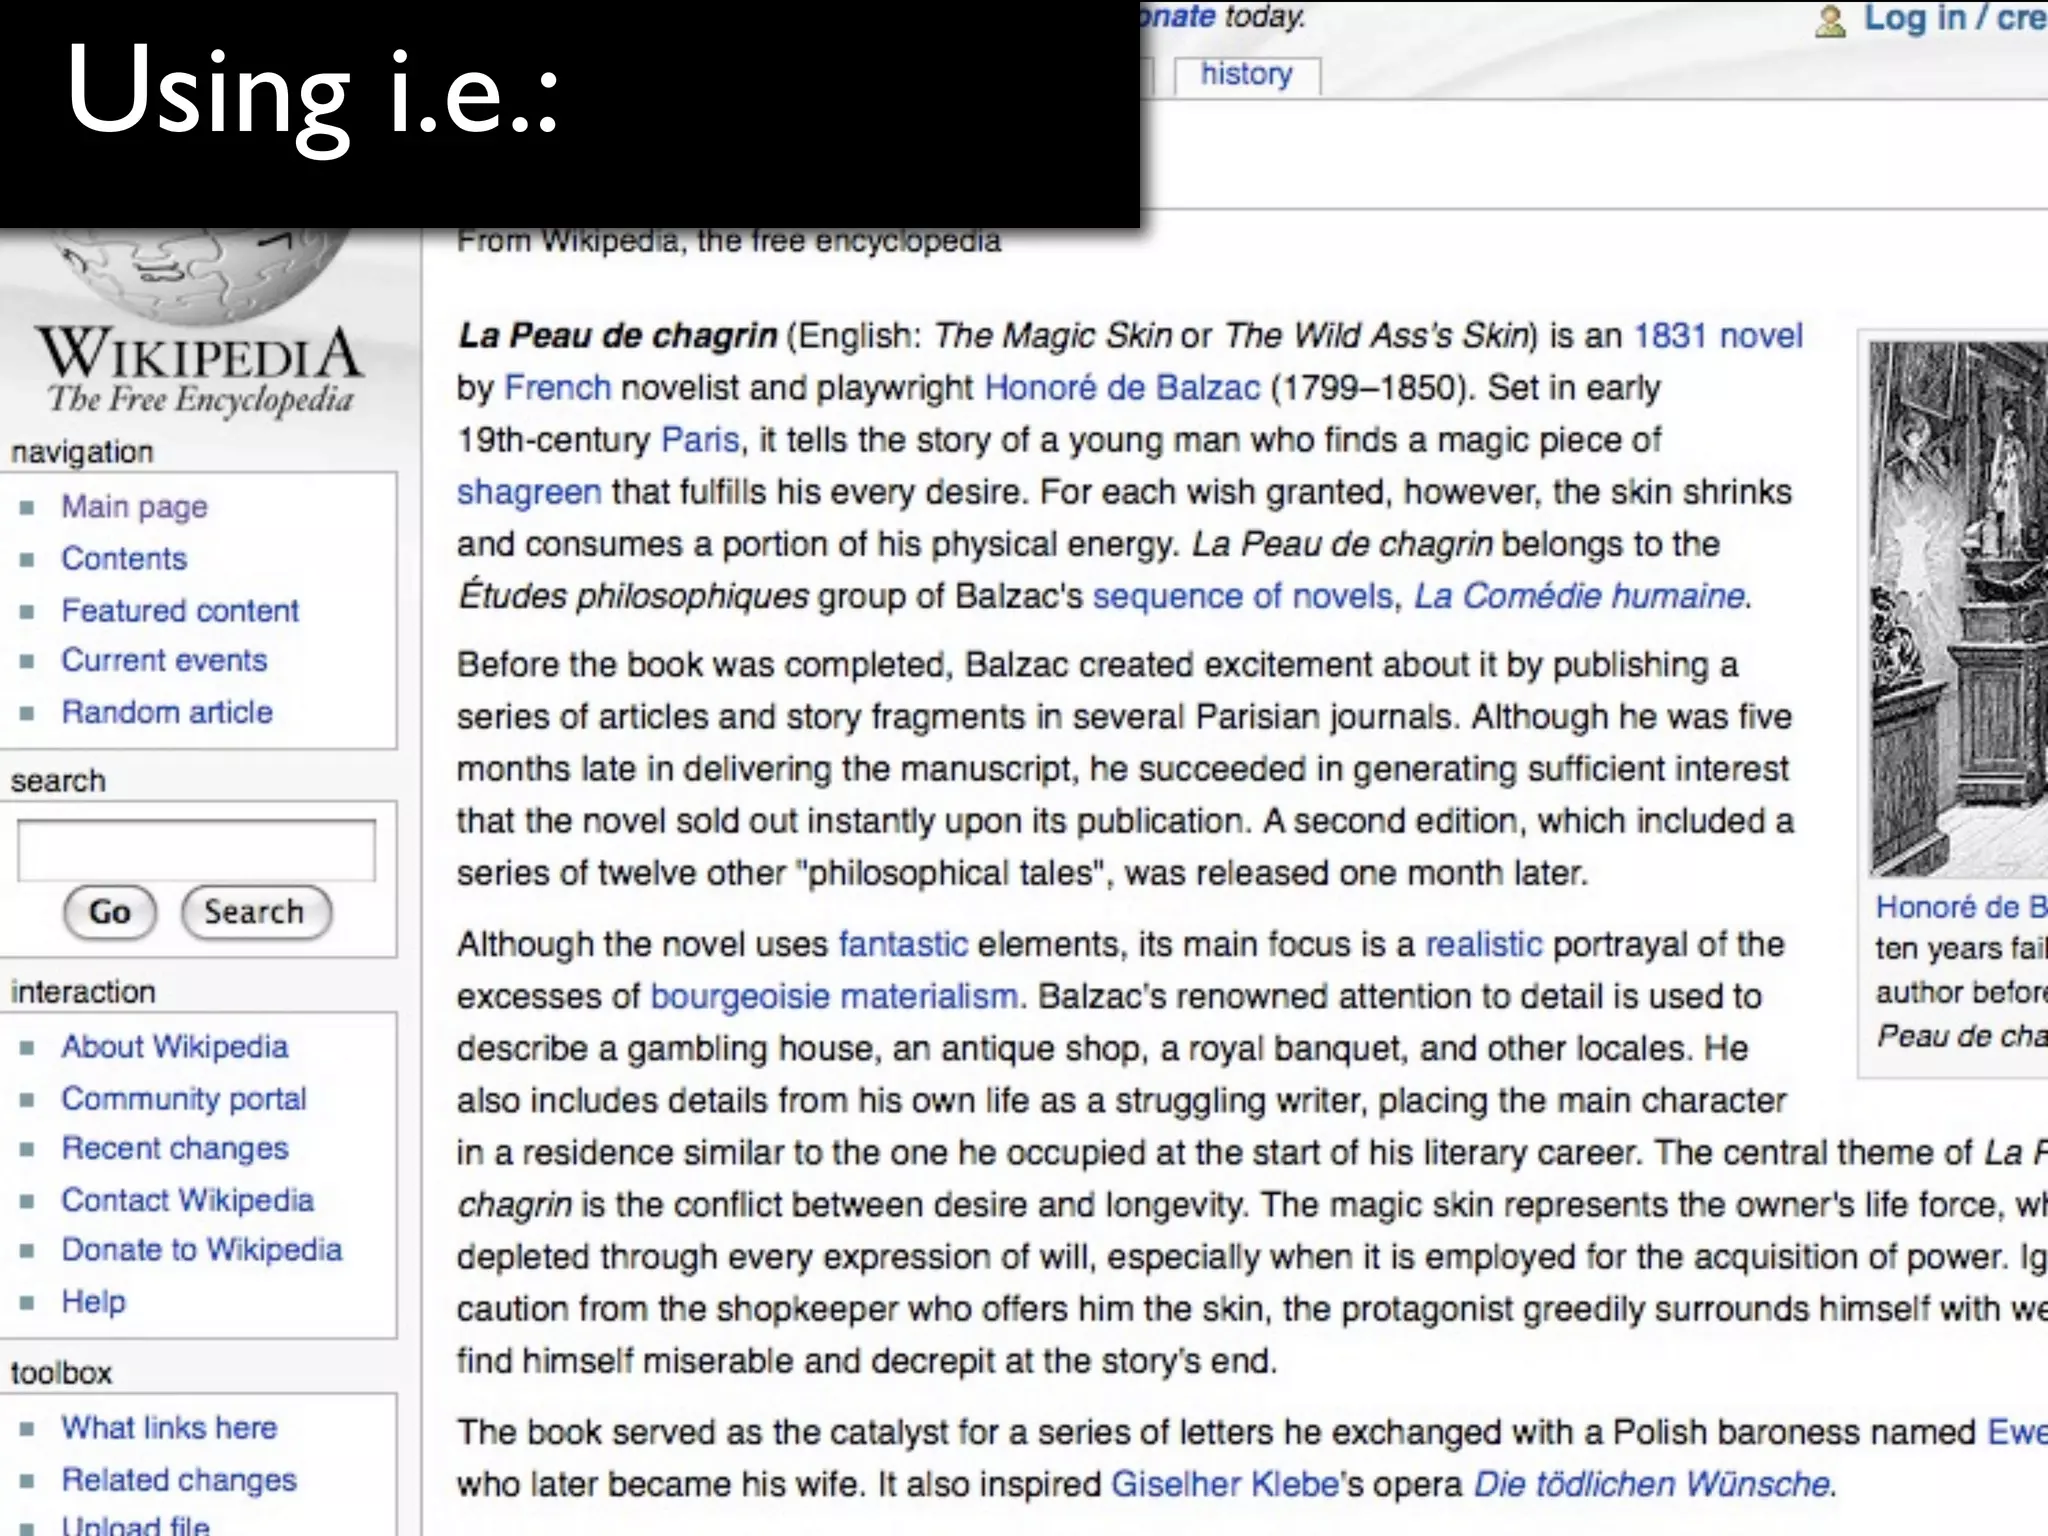Click the bold La Peau de chagrin title text
Screen dimensions: 2048x1536
click(x=617, y=336)
